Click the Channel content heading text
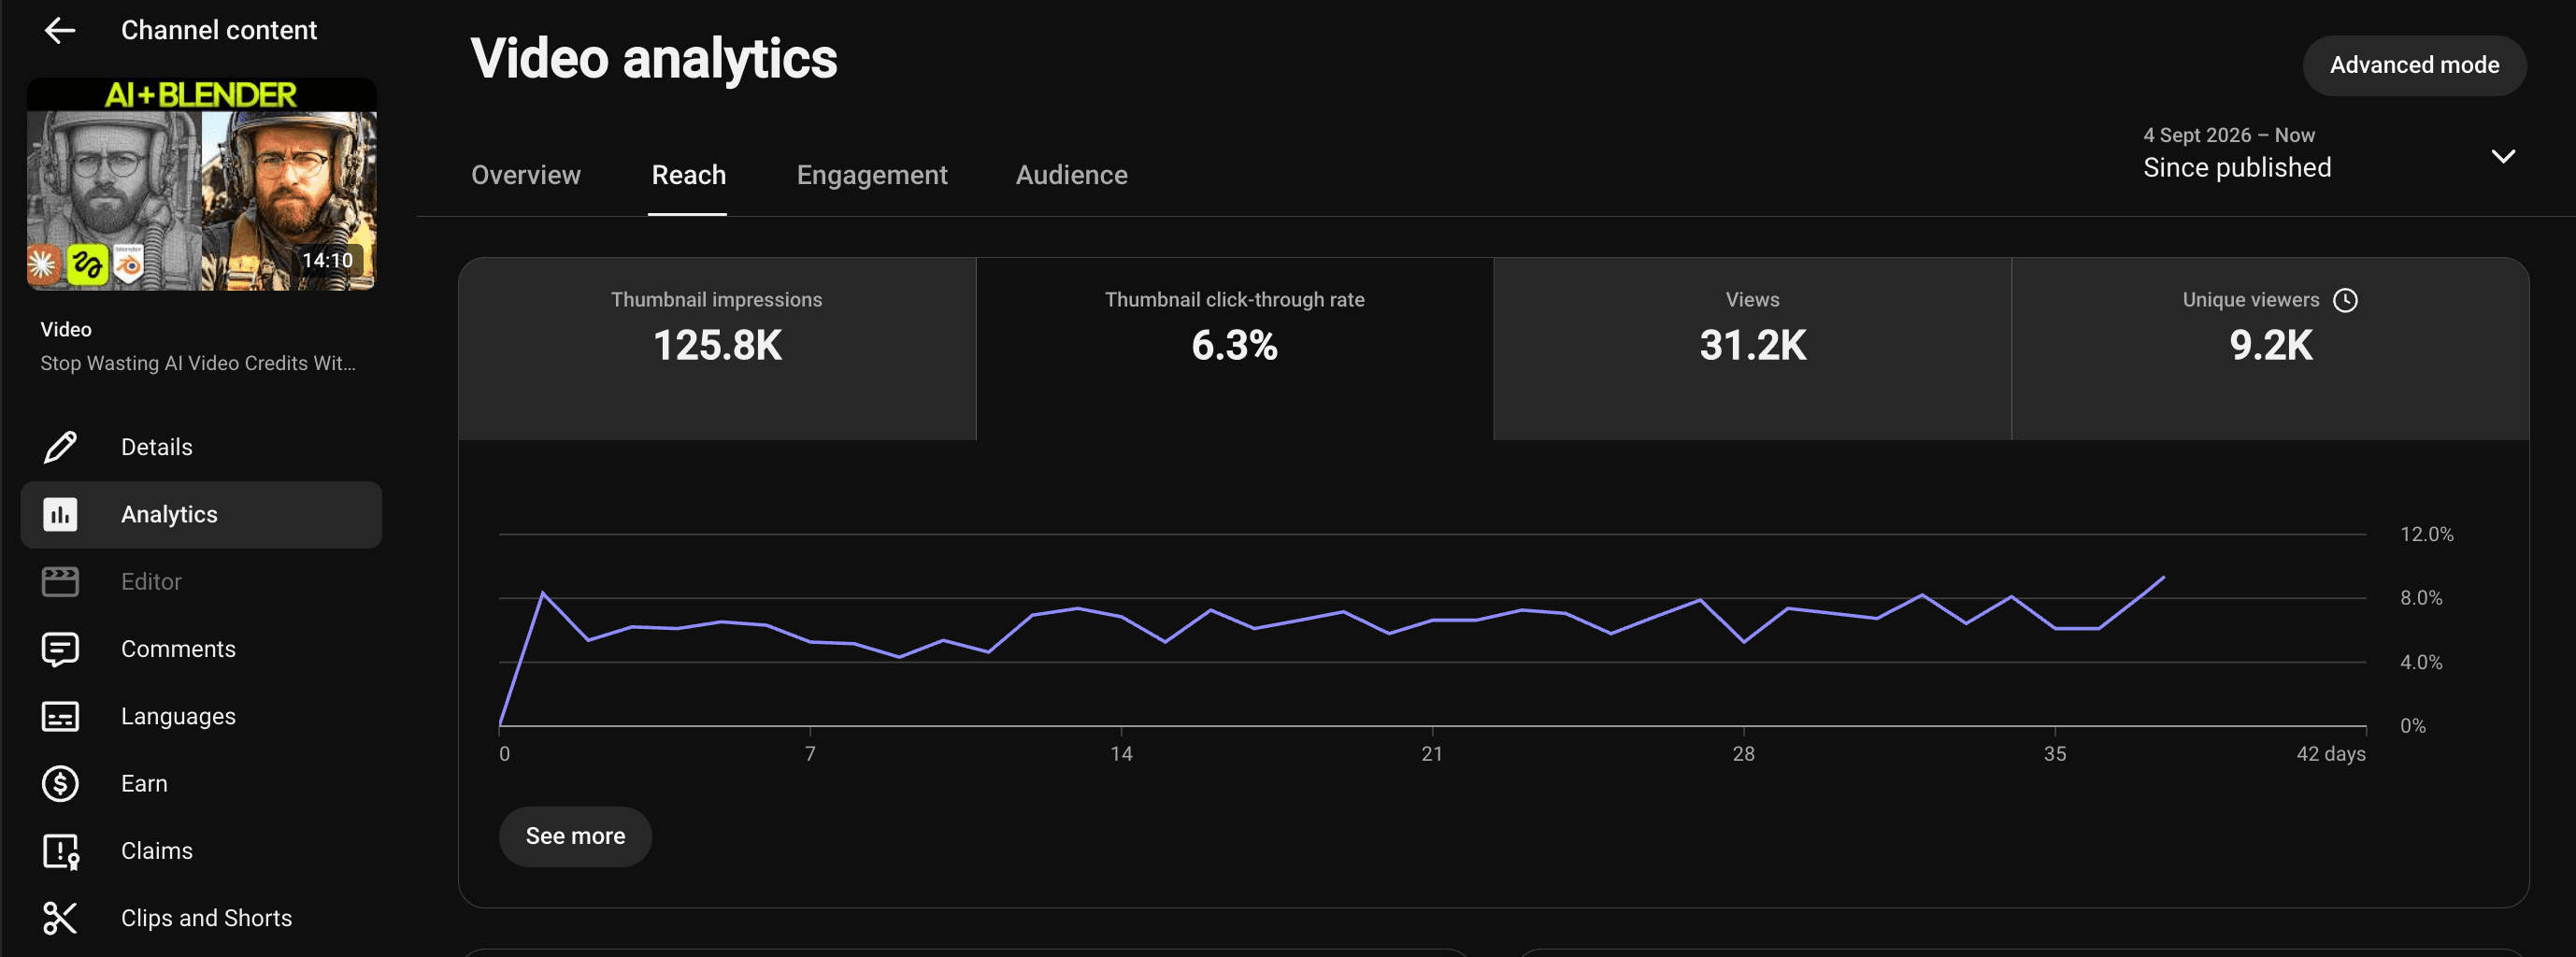The image size is (2576, 957). pyautogui.click(x=218, y=30)
